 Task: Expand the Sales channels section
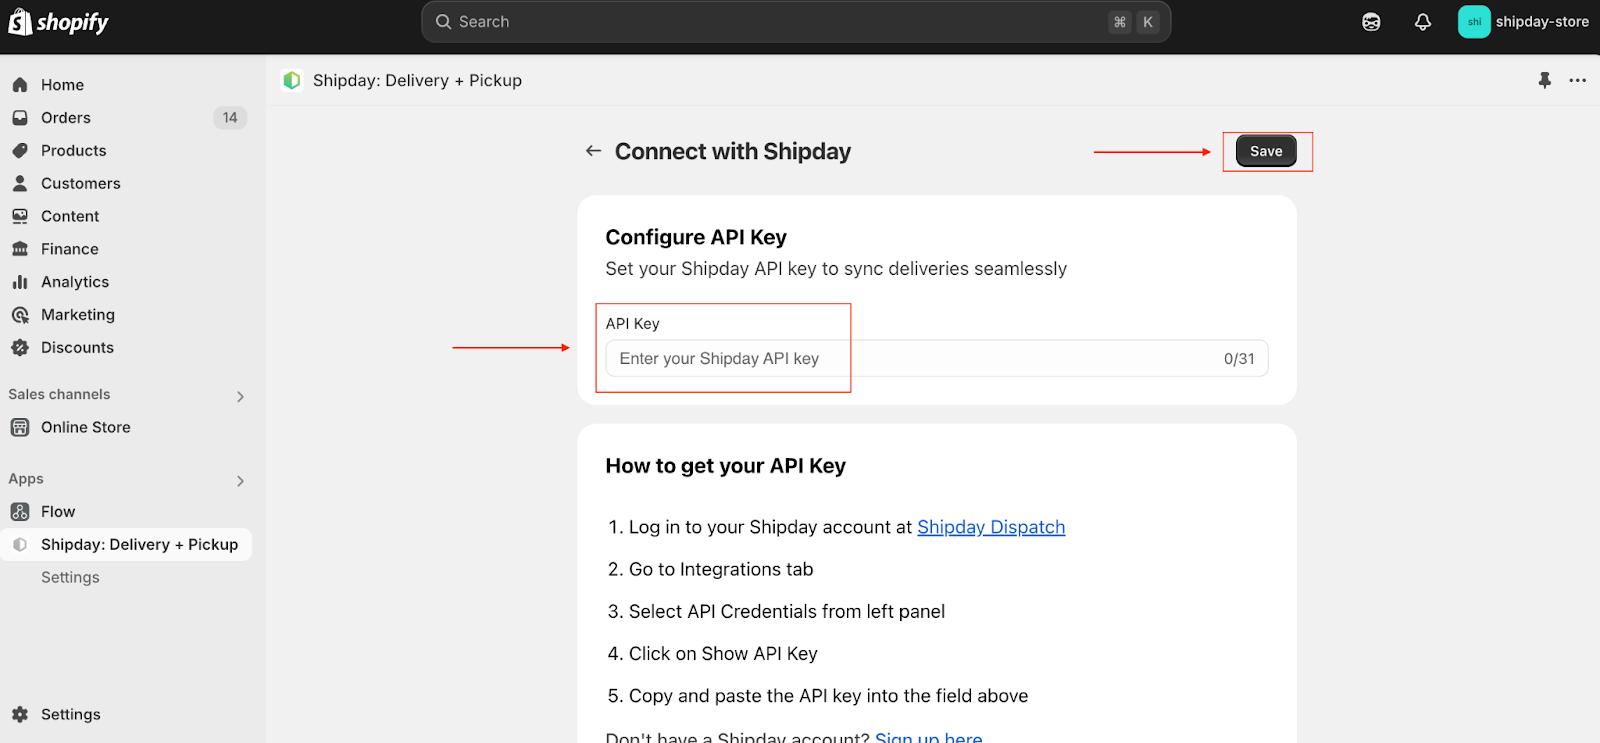pos(240,396)
